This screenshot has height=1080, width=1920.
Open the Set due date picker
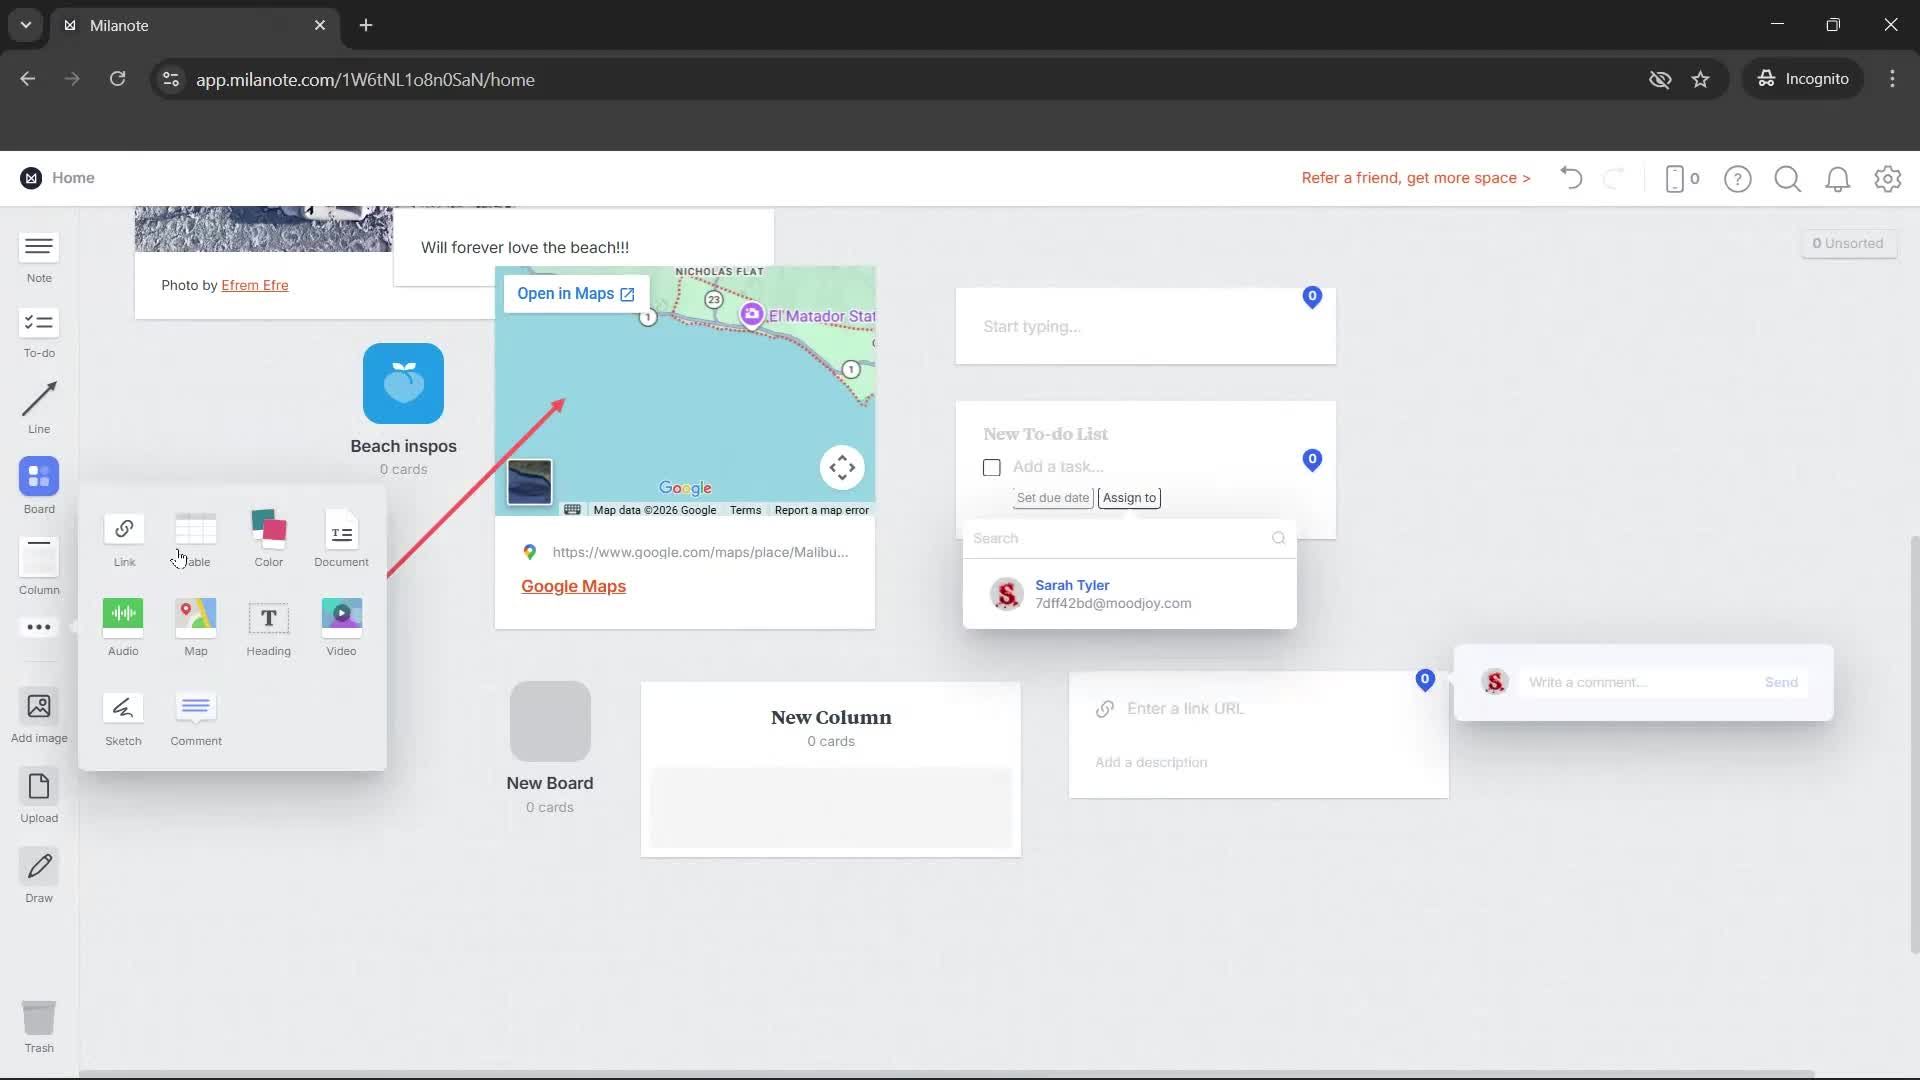point(1052,498)
